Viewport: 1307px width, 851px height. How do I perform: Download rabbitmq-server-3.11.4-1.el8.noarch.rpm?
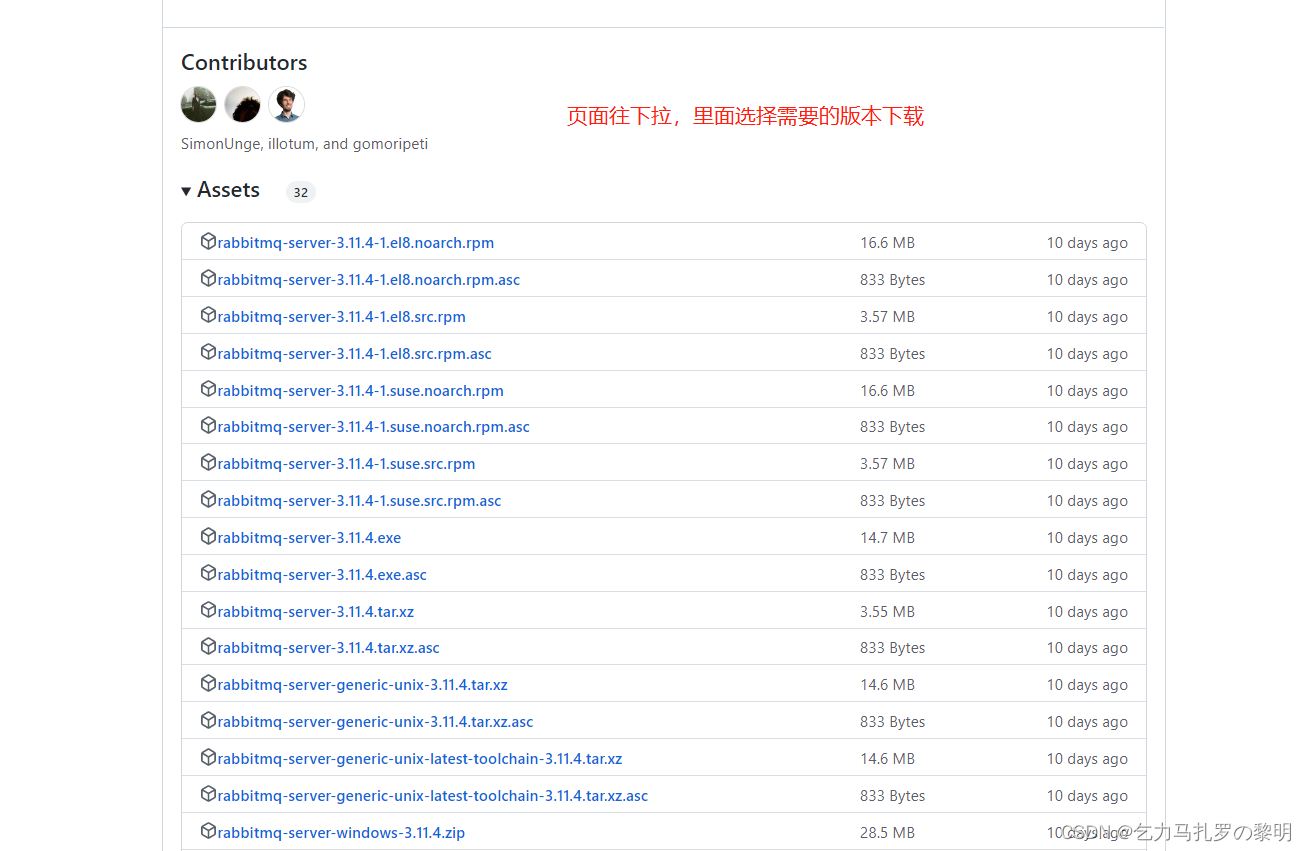click(356, 243)
